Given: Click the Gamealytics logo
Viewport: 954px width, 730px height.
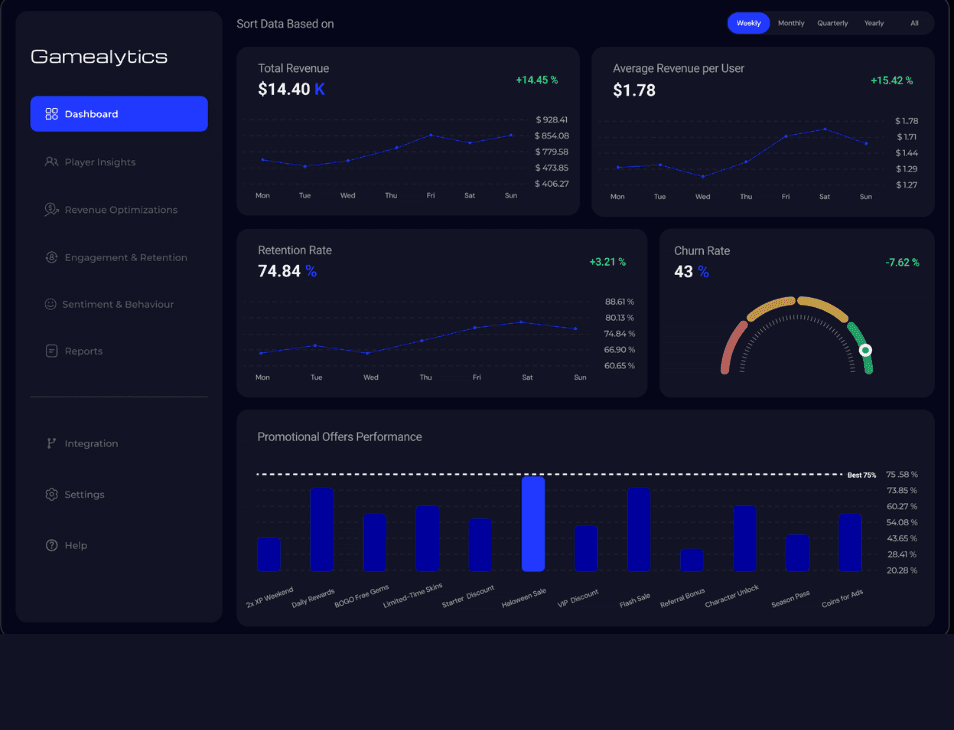Looking at the screenshot, I should pos(99,57).
